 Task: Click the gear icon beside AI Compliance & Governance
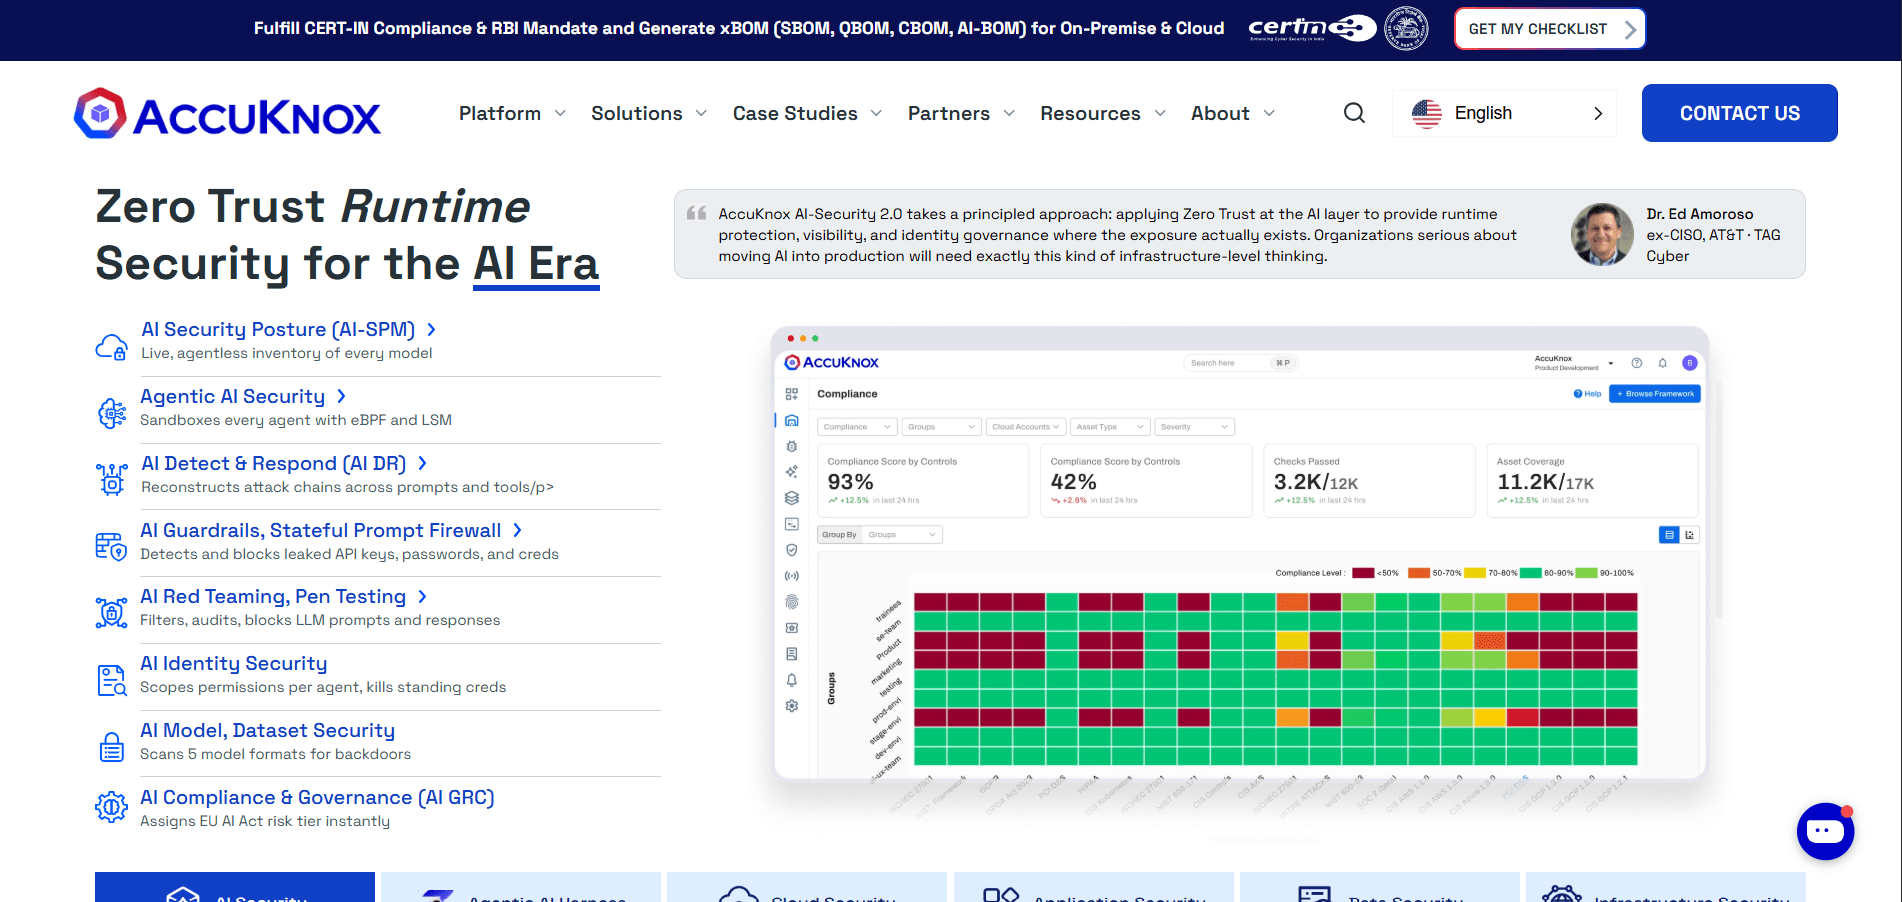(x=111, y=806)
